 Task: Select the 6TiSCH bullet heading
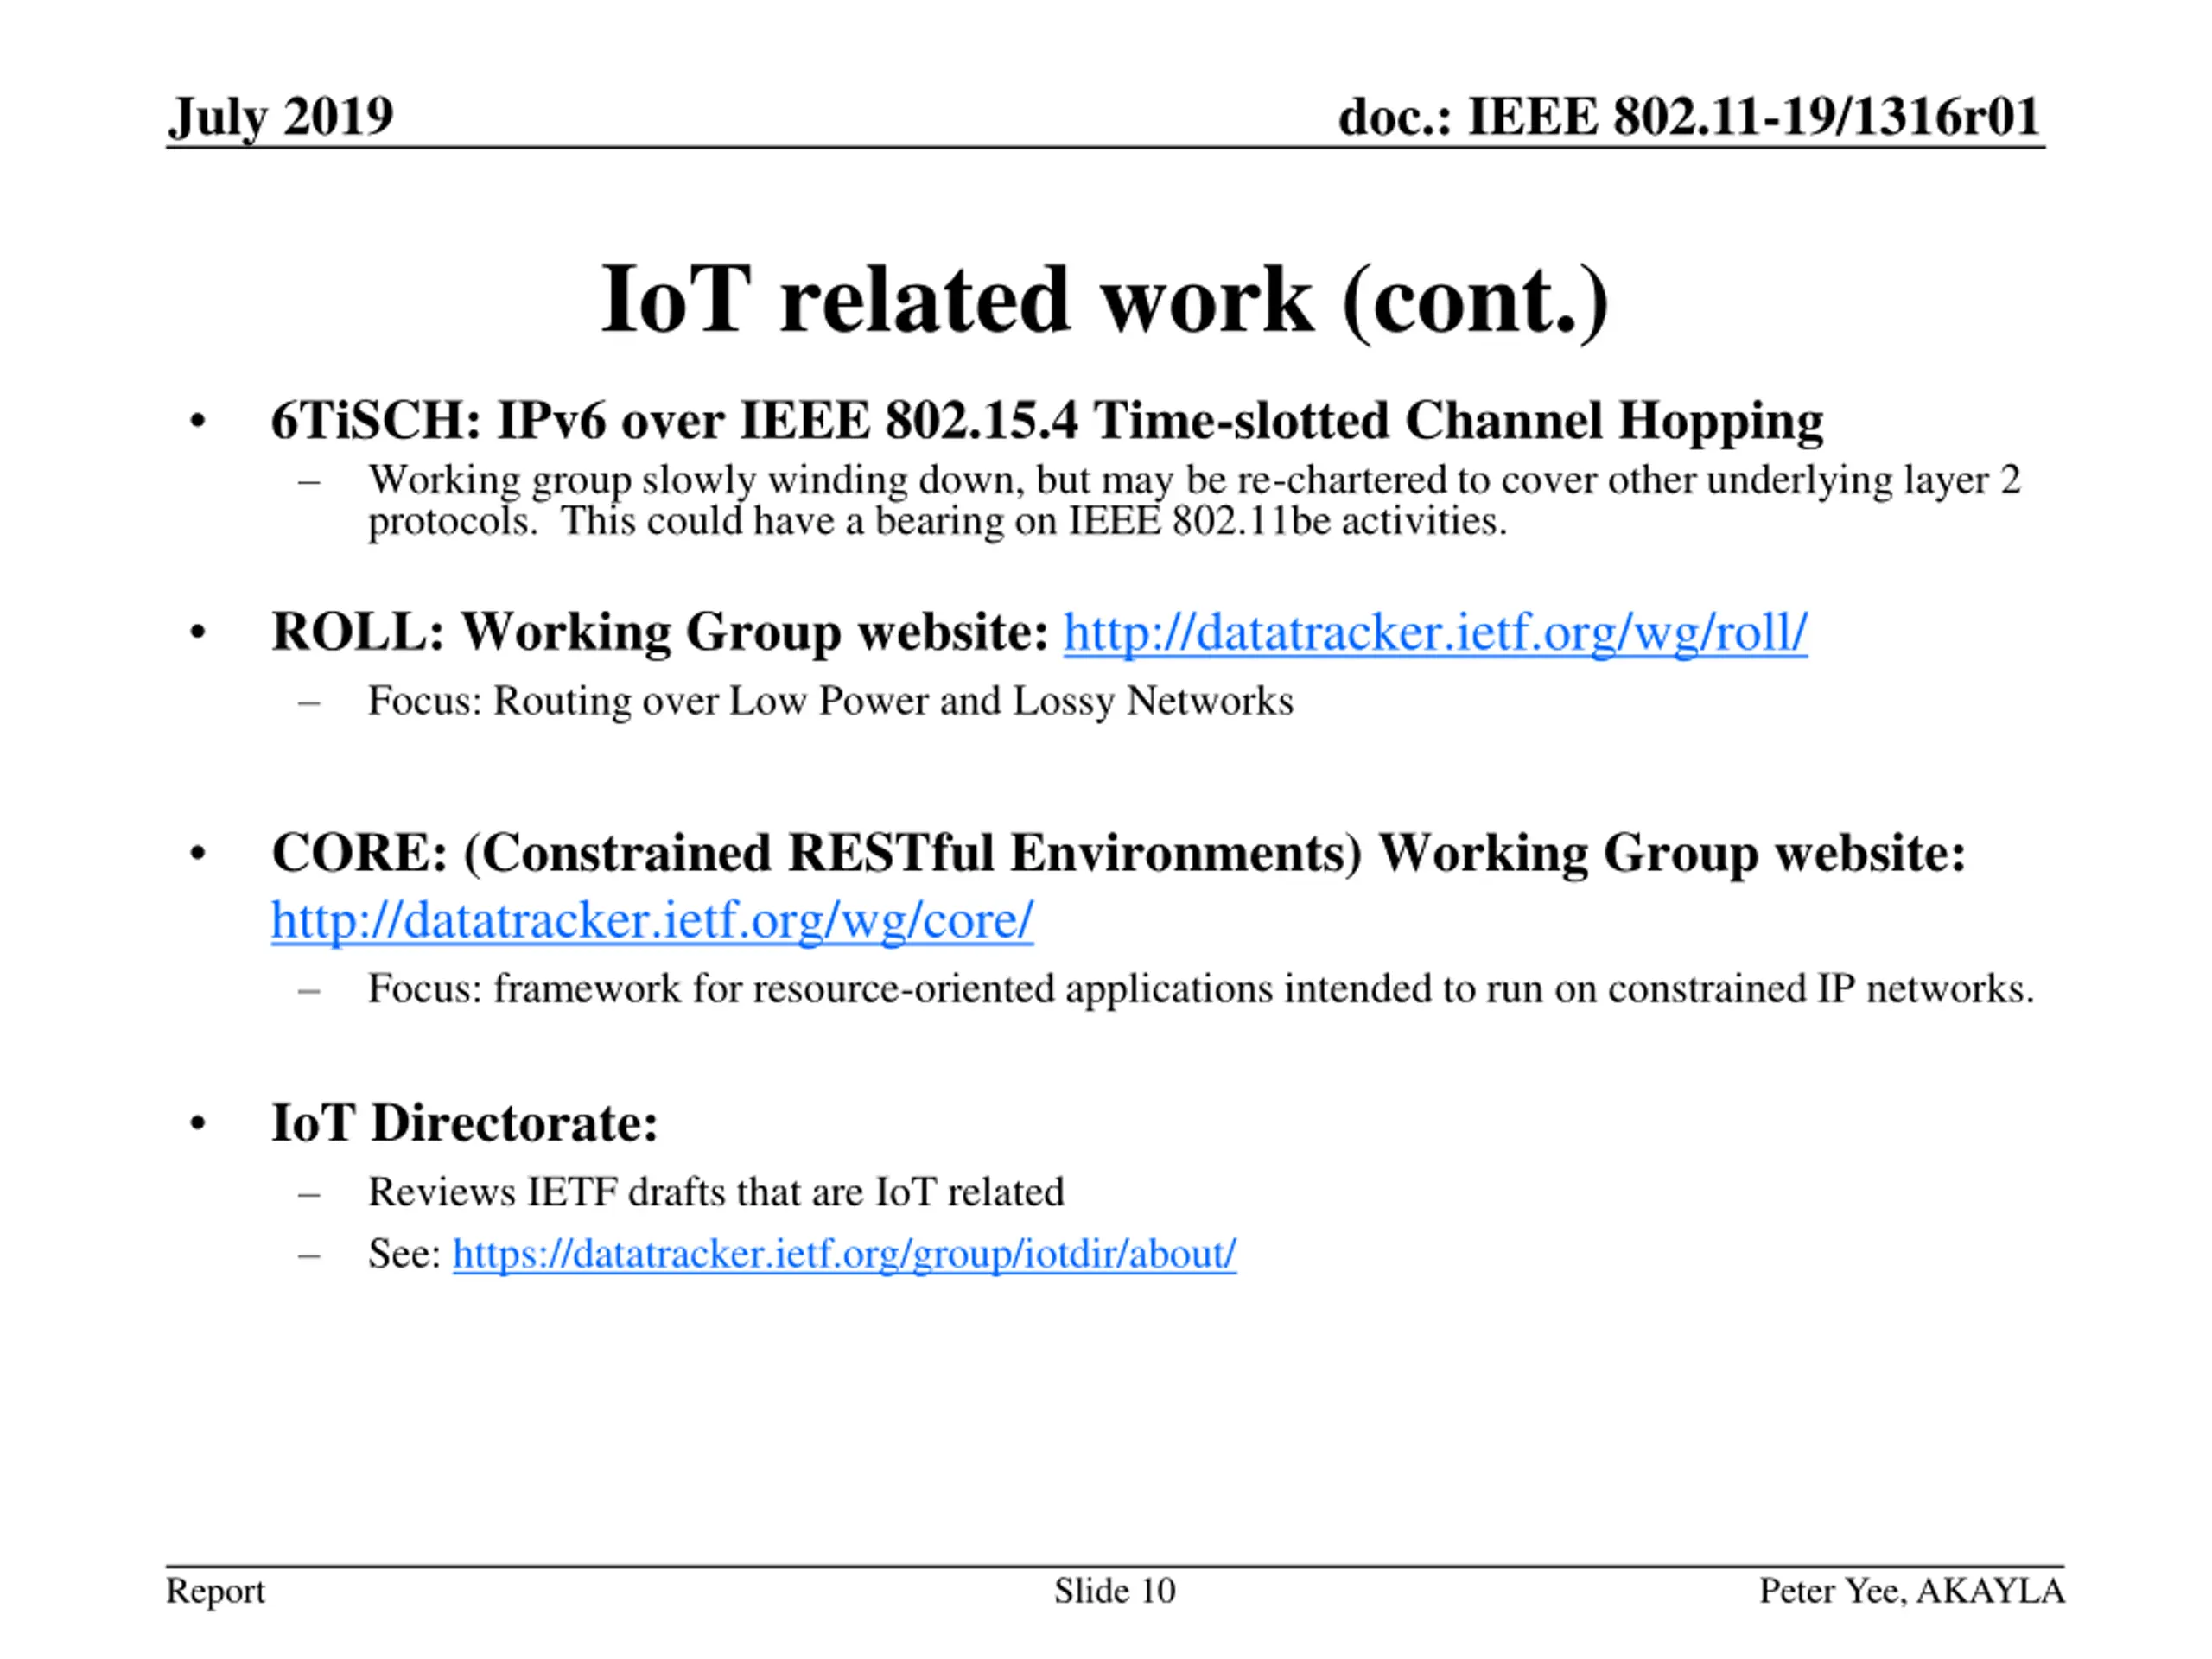1047,421
